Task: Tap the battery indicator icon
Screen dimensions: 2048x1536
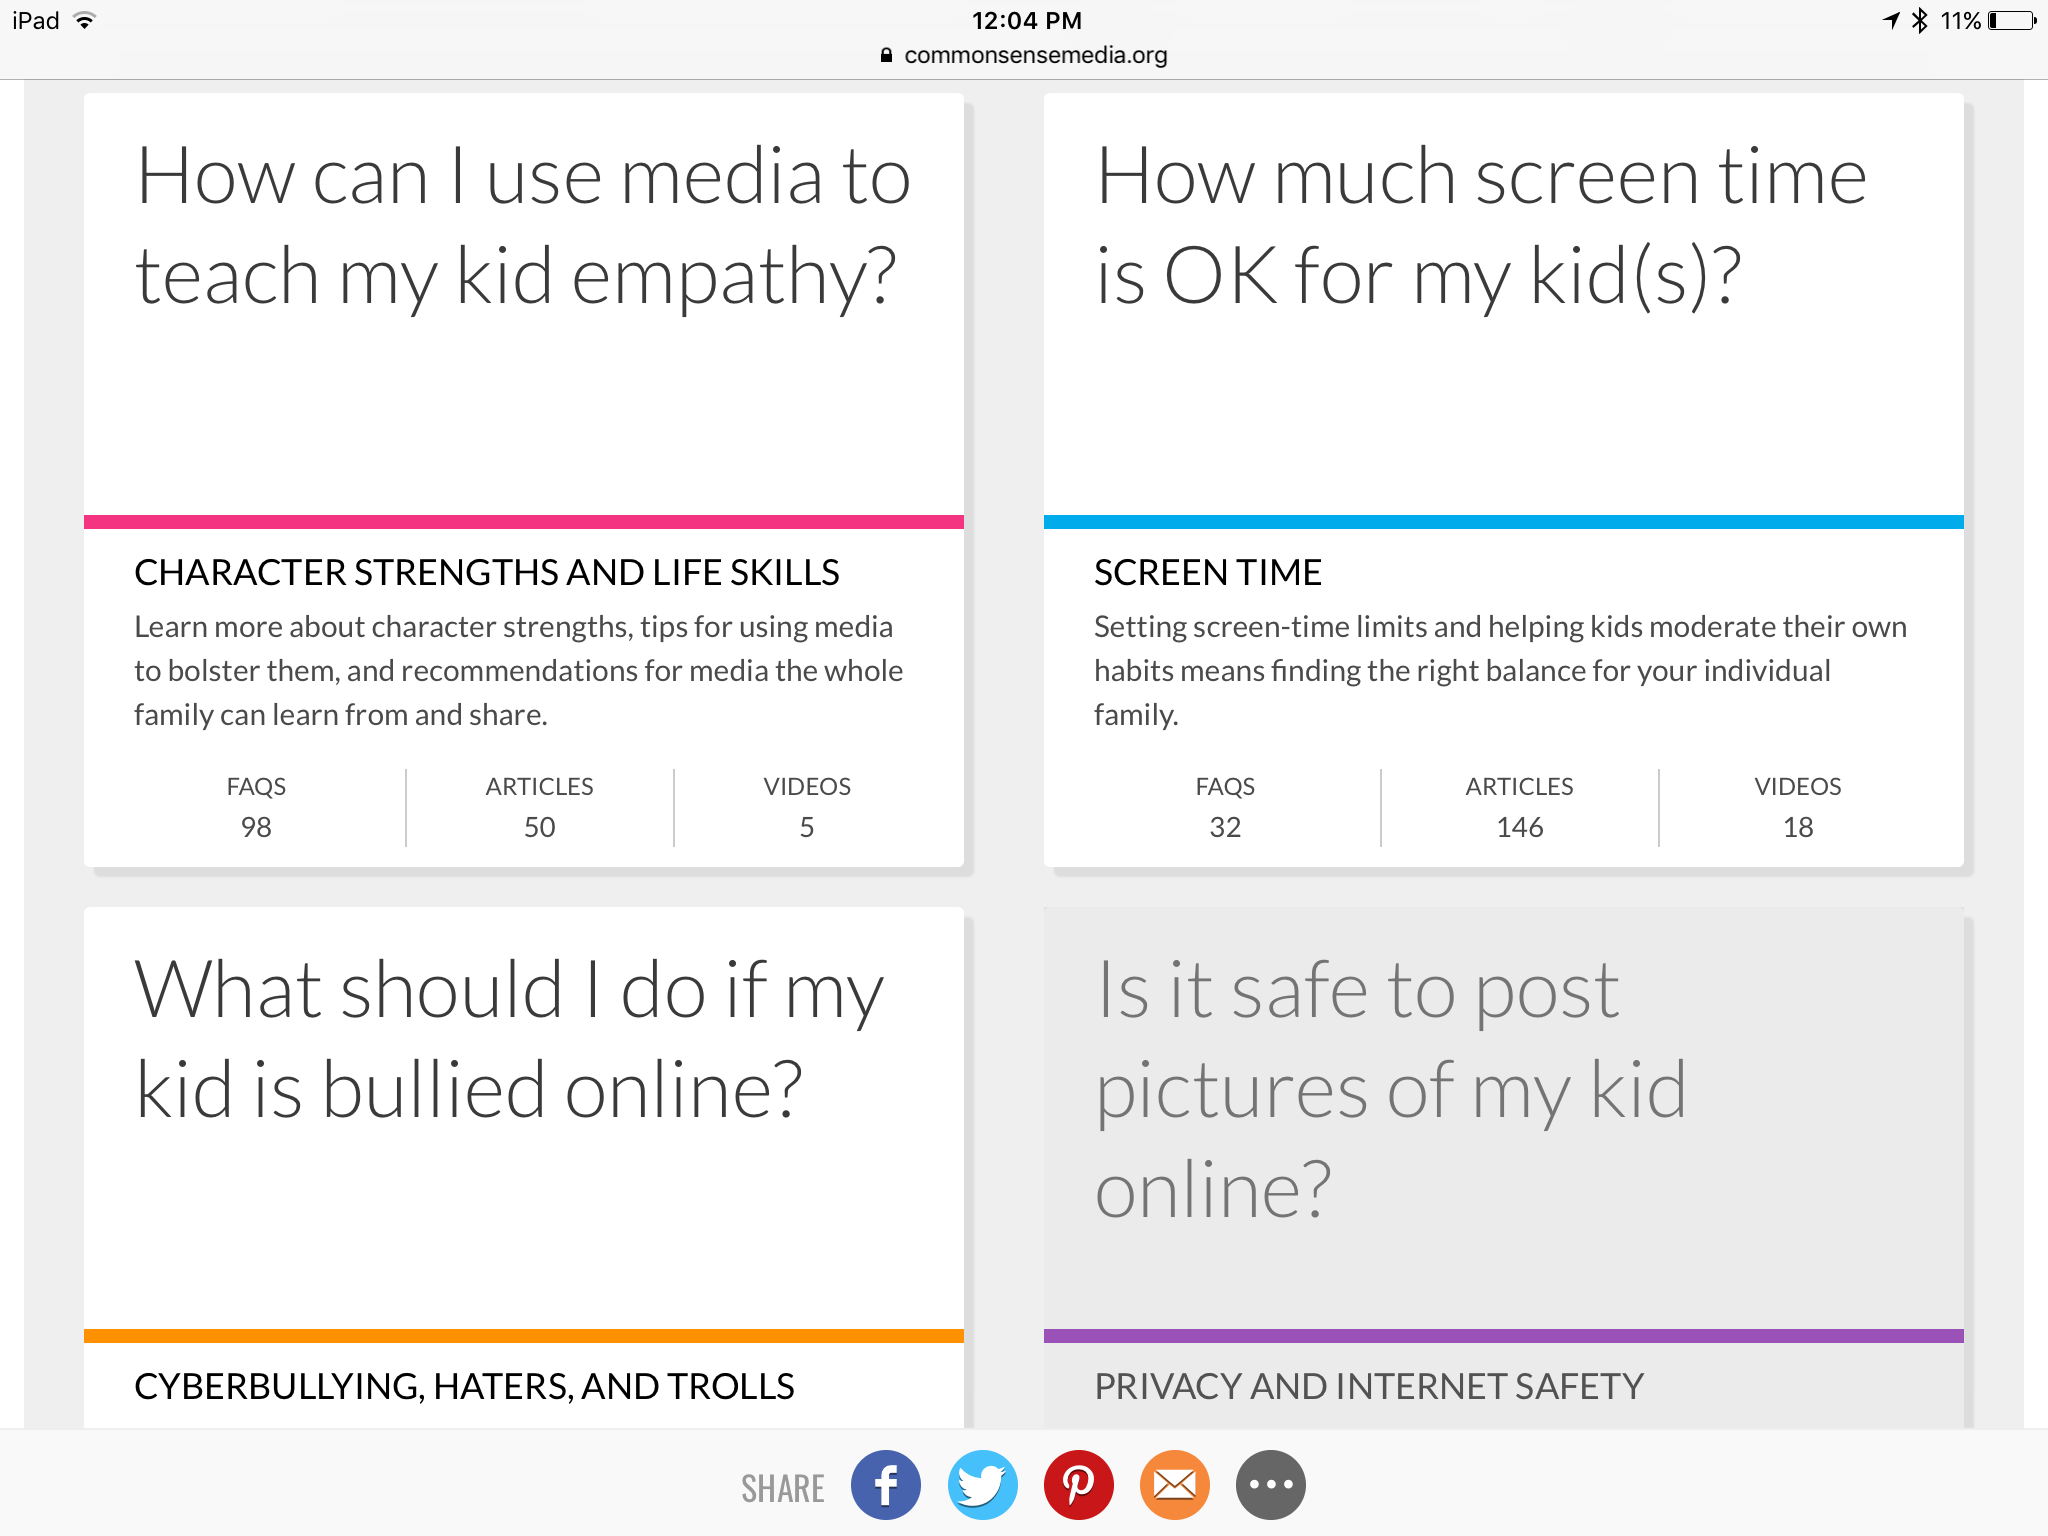Action: (x=2012, y=21)
